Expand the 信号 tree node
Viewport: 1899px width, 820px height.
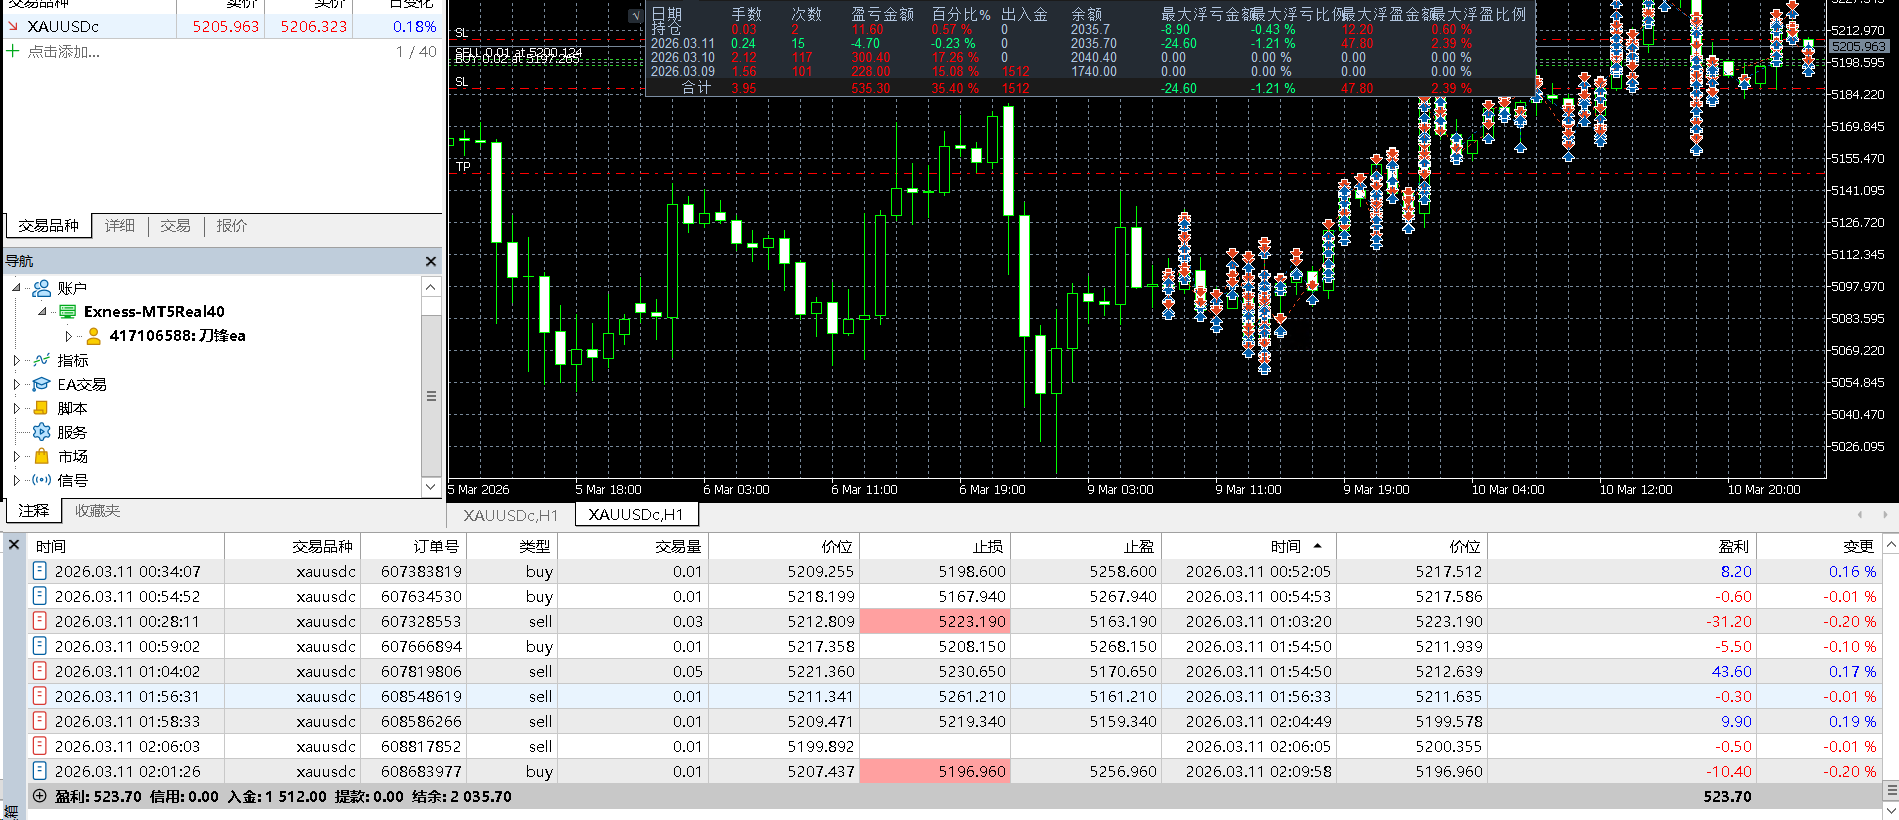coord(17,480)
